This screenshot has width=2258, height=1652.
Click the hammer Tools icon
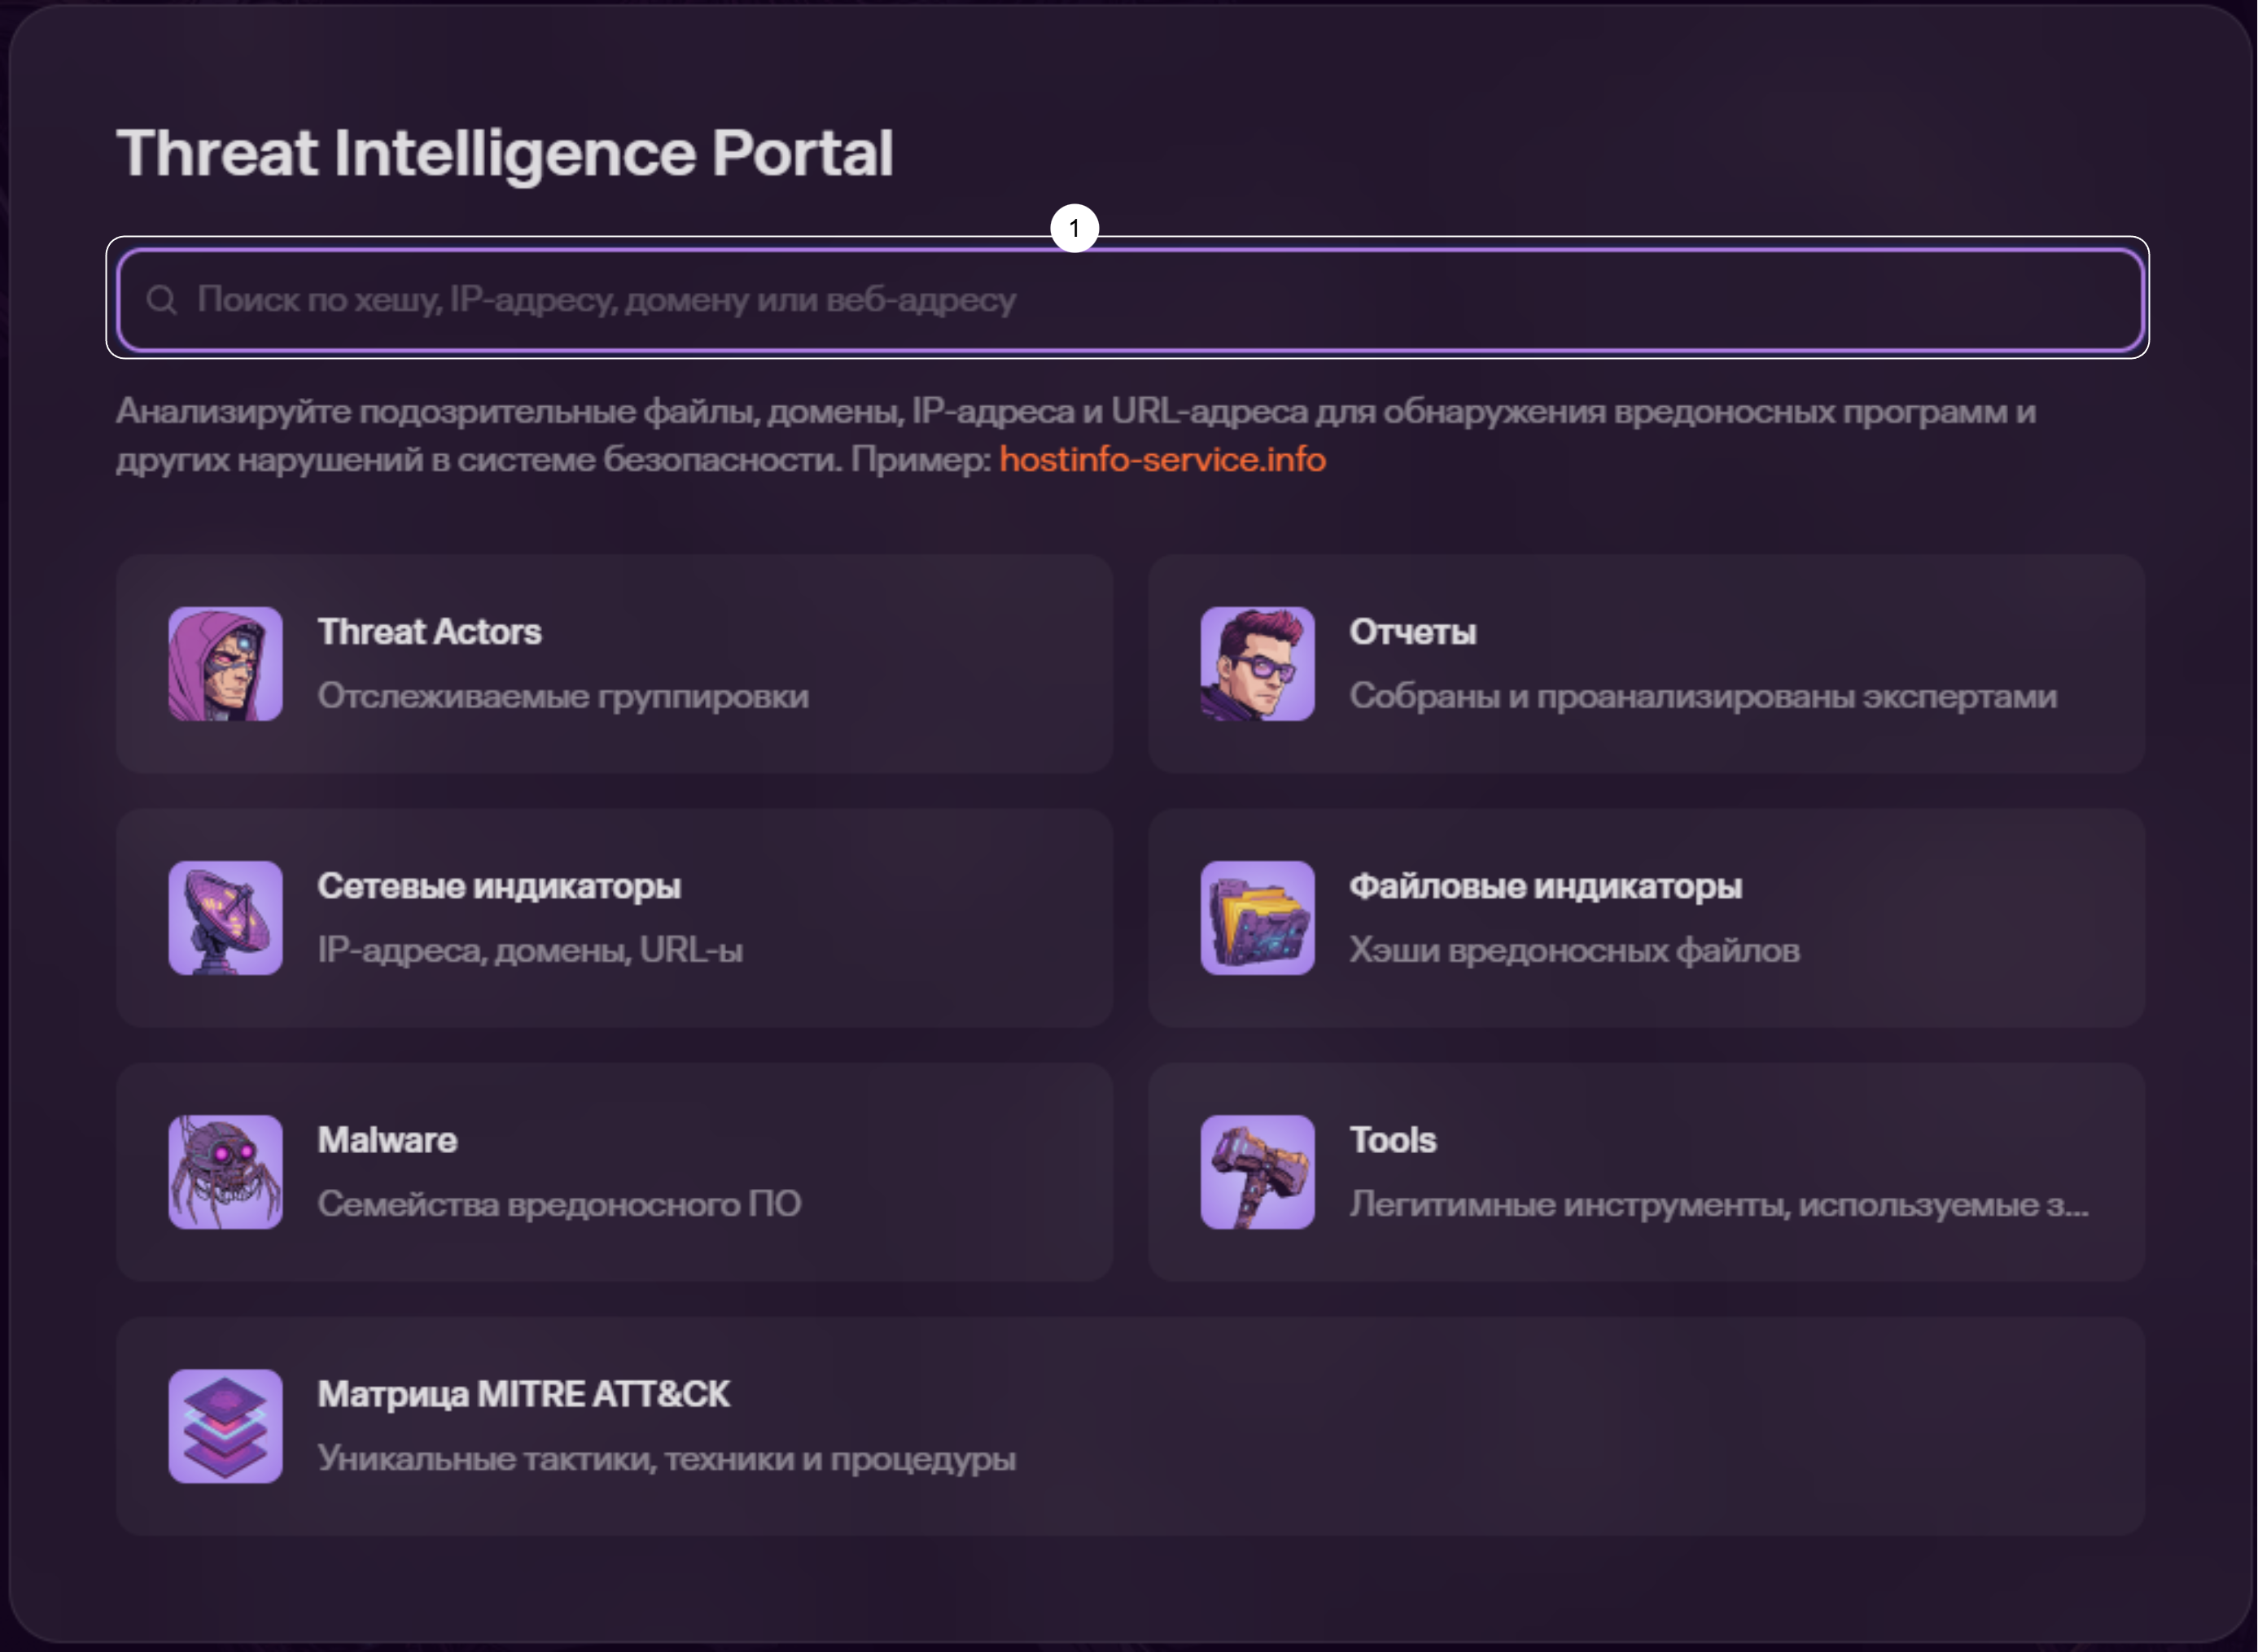(1257, 1172)
